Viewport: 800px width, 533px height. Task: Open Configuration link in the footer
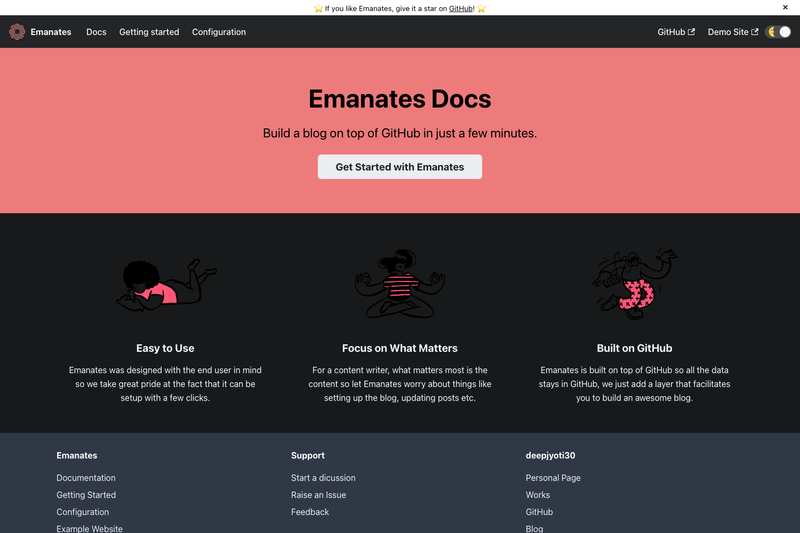point(83,512)
